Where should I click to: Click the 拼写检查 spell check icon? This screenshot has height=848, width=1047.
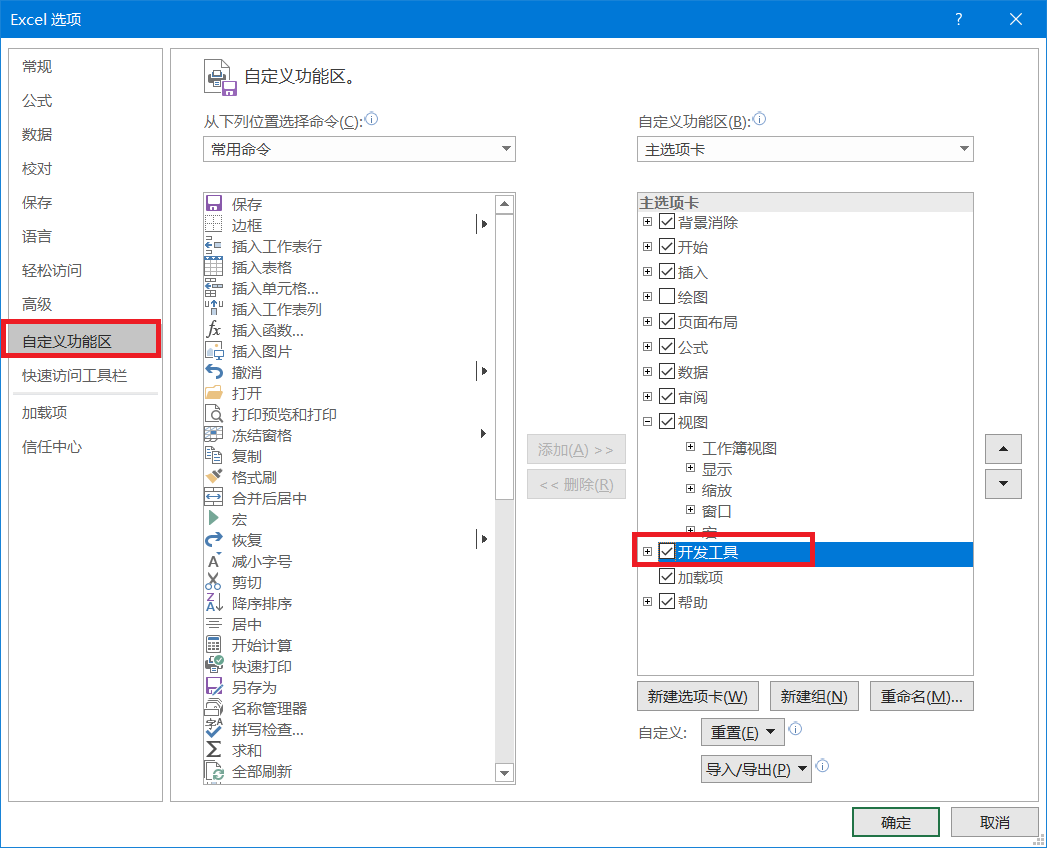(214, 729)
